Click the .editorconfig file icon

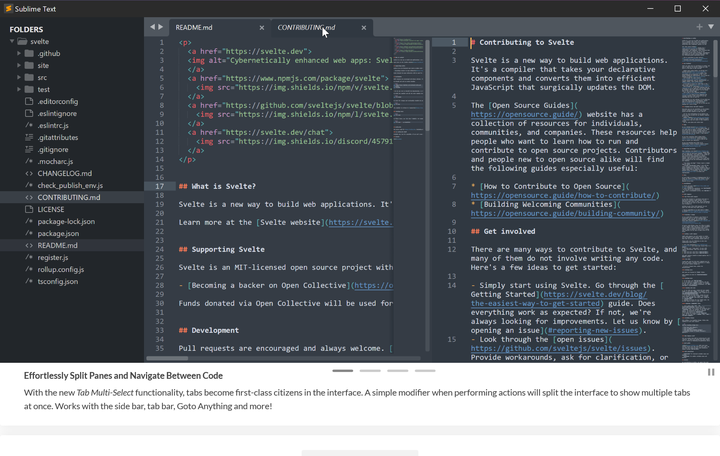[29, 101]
